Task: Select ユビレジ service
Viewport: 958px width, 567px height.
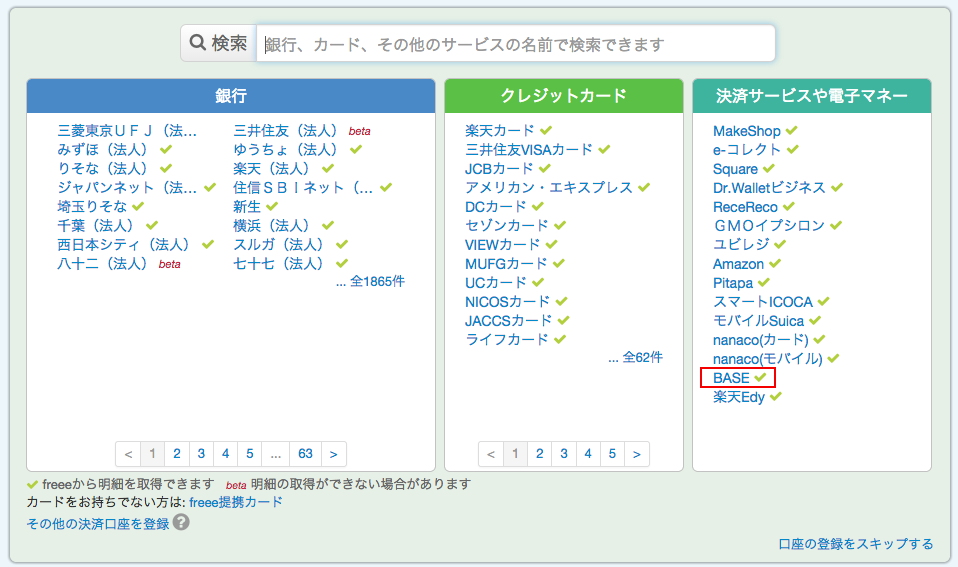Action: (741, 244)
